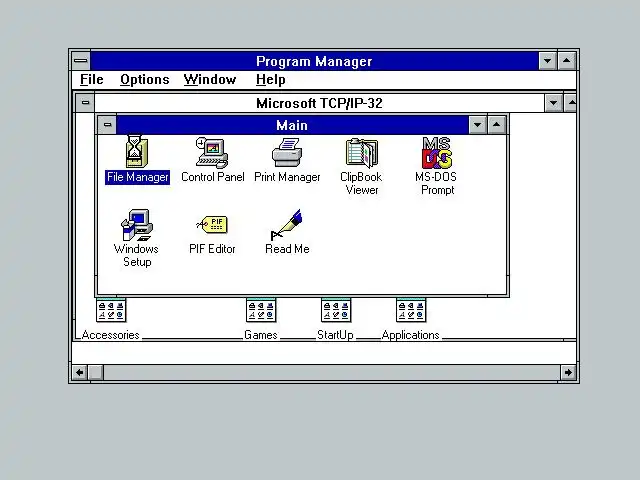Click the "StartUp" group label
The image size is (640, 480).
click(335, 335)
